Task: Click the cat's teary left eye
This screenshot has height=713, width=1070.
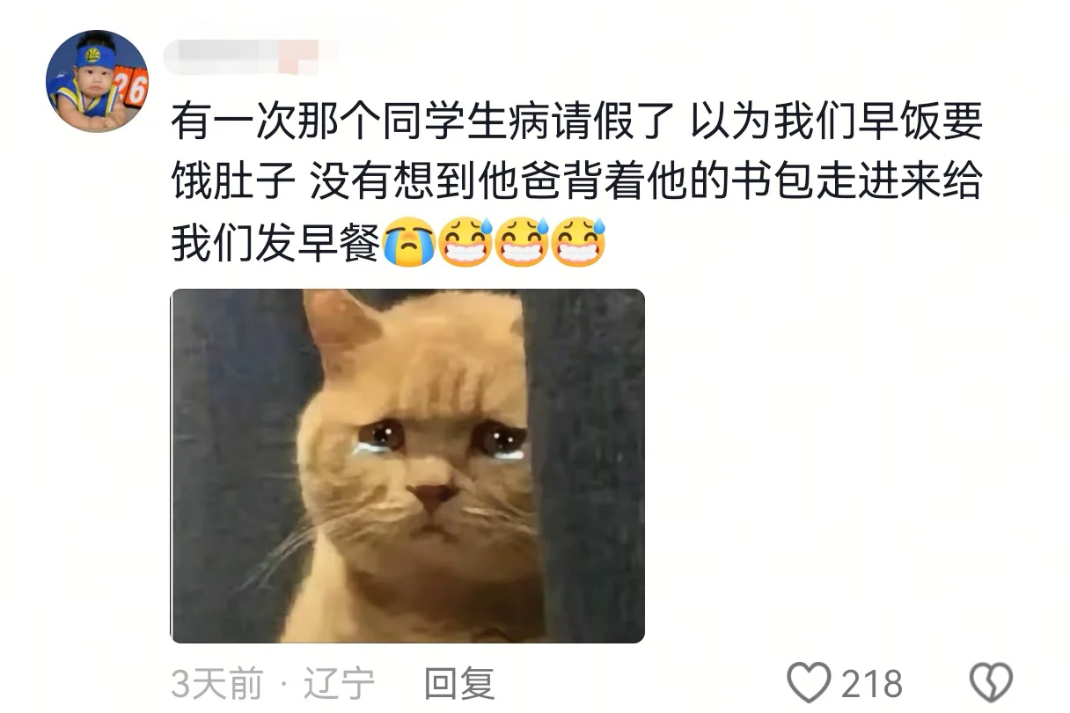Action: pyautogui.click(x=380, y=436)
